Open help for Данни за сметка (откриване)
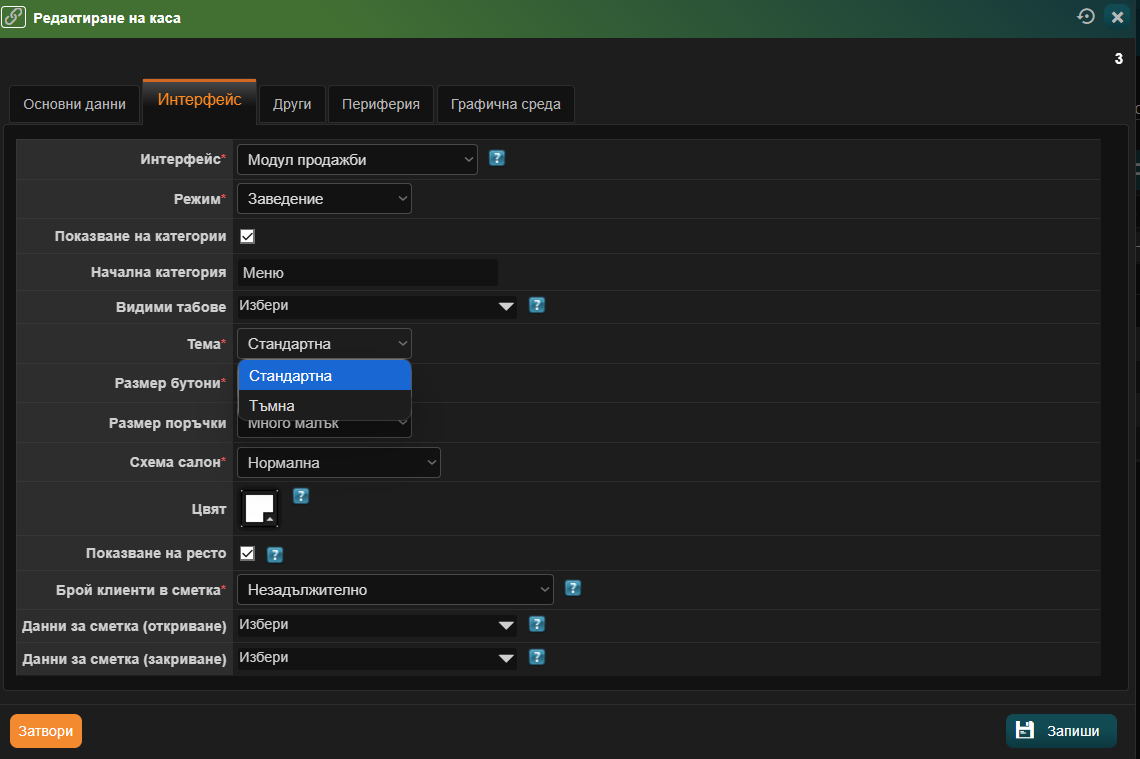 pyautogui.click(x=537, y=624)
